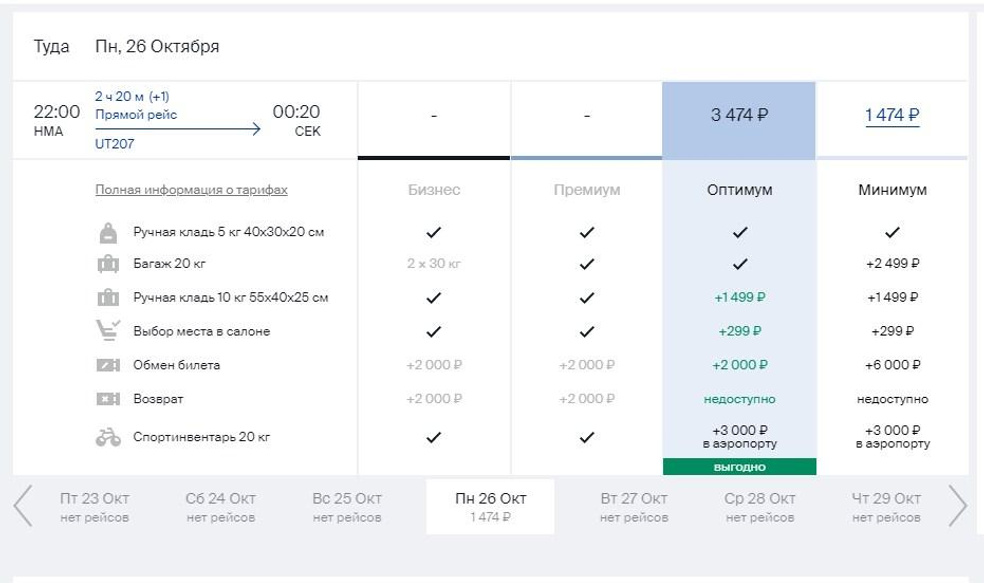Click the flight route arrow under Прямой рейс

(x=178, y=129)
